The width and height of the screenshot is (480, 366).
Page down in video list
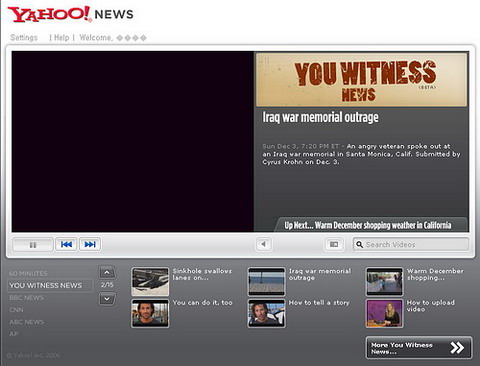pos(107,299)
